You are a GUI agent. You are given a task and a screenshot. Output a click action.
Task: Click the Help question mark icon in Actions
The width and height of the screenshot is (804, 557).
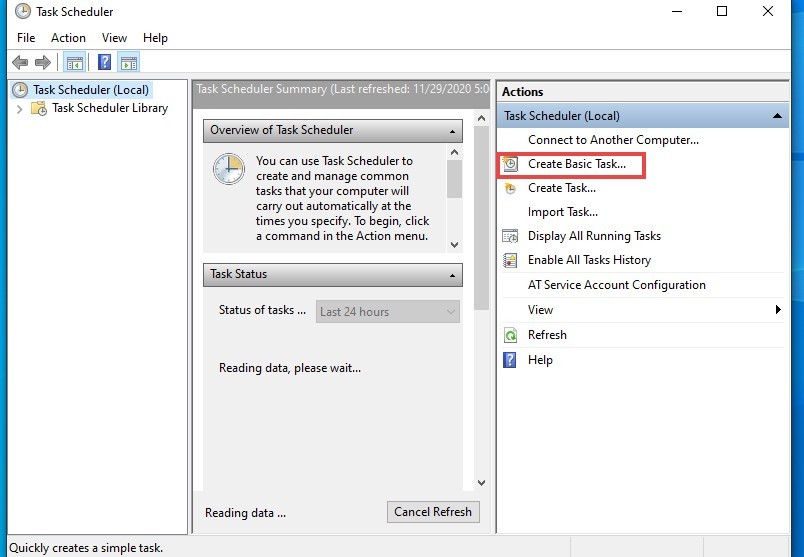(510, 360)
